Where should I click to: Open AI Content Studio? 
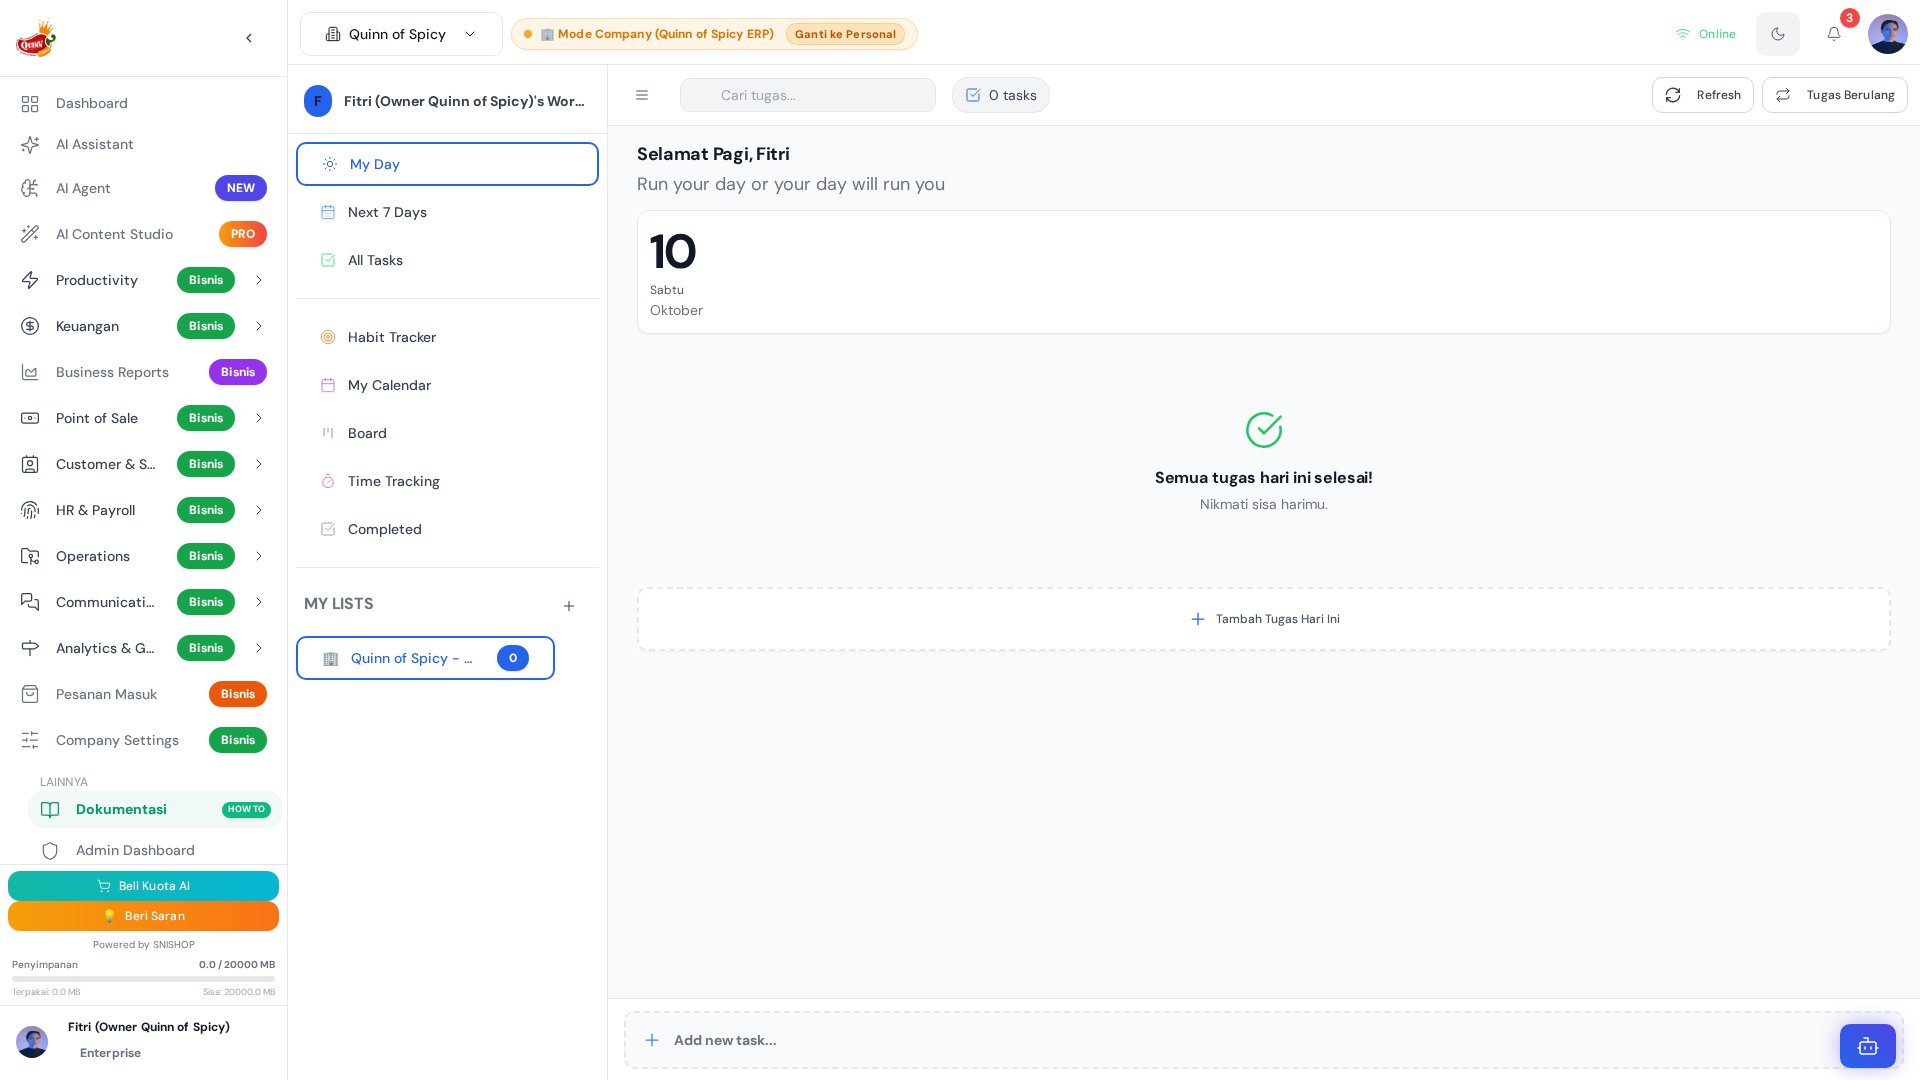click(x=144, y=234)
